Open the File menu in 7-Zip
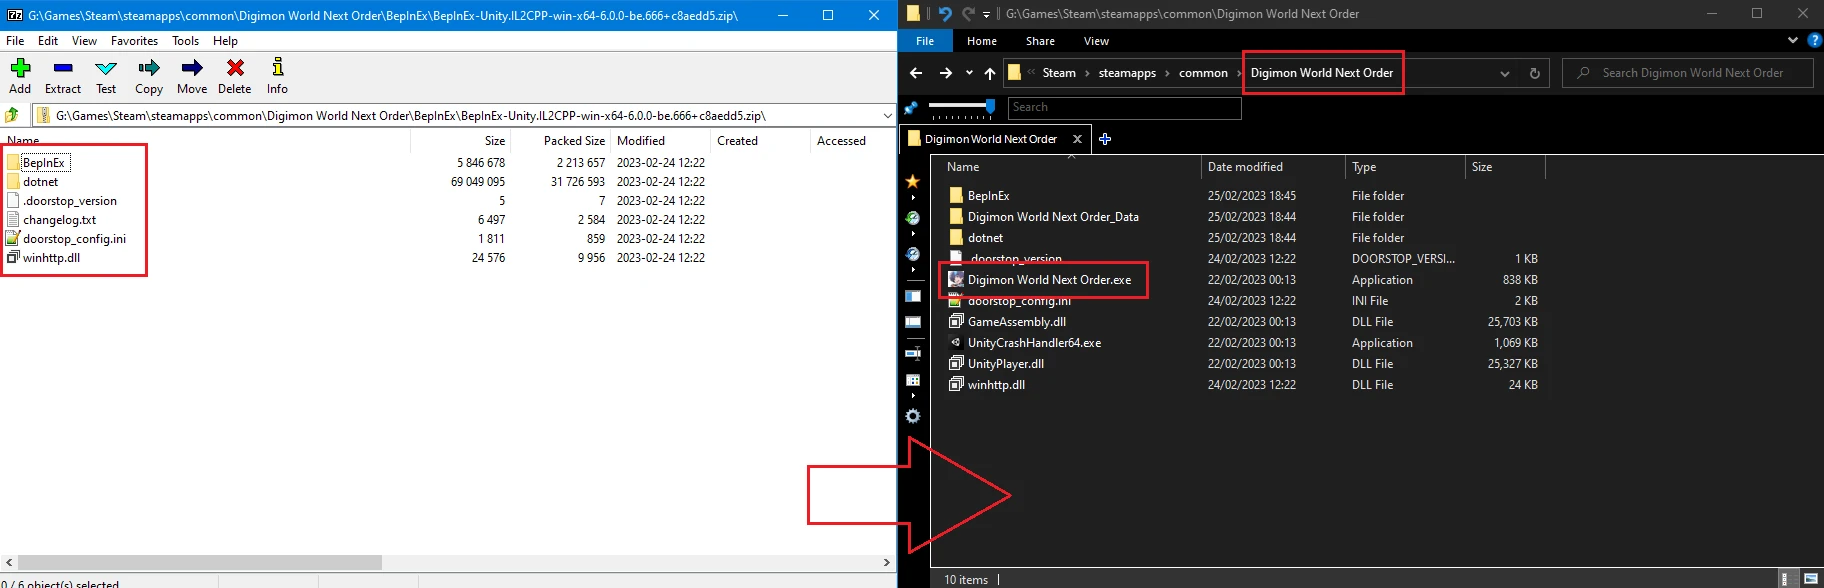Screen dimensions: 1824x588 (15, 41)
